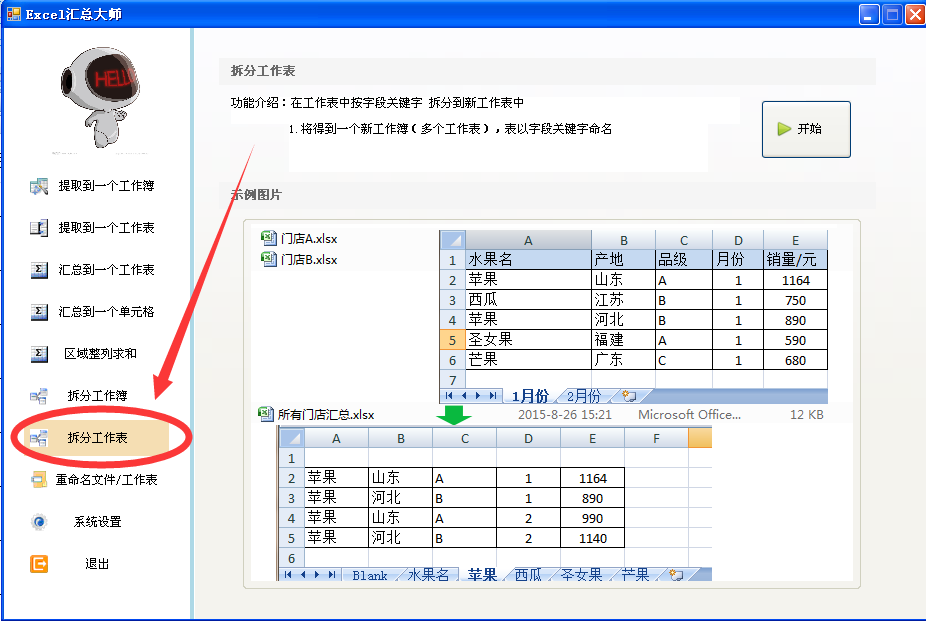Click the 汇总到一个工作表 sigma icon
Viewport: 926px width, 621px height.
point(39,270)
